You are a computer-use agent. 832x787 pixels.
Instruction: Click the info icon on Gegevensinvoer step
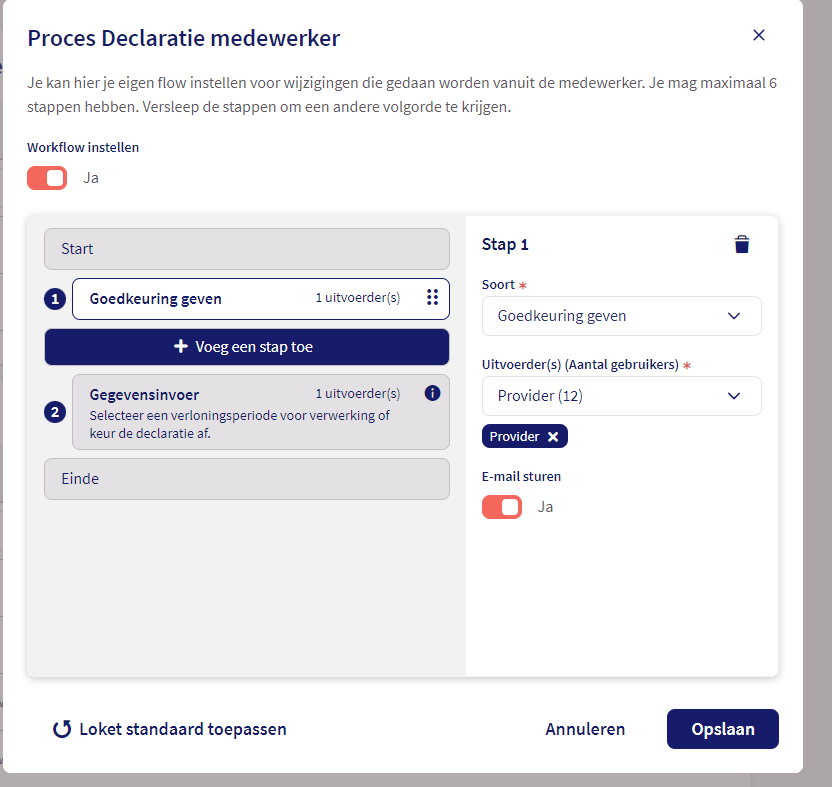(x=432, y=393)
